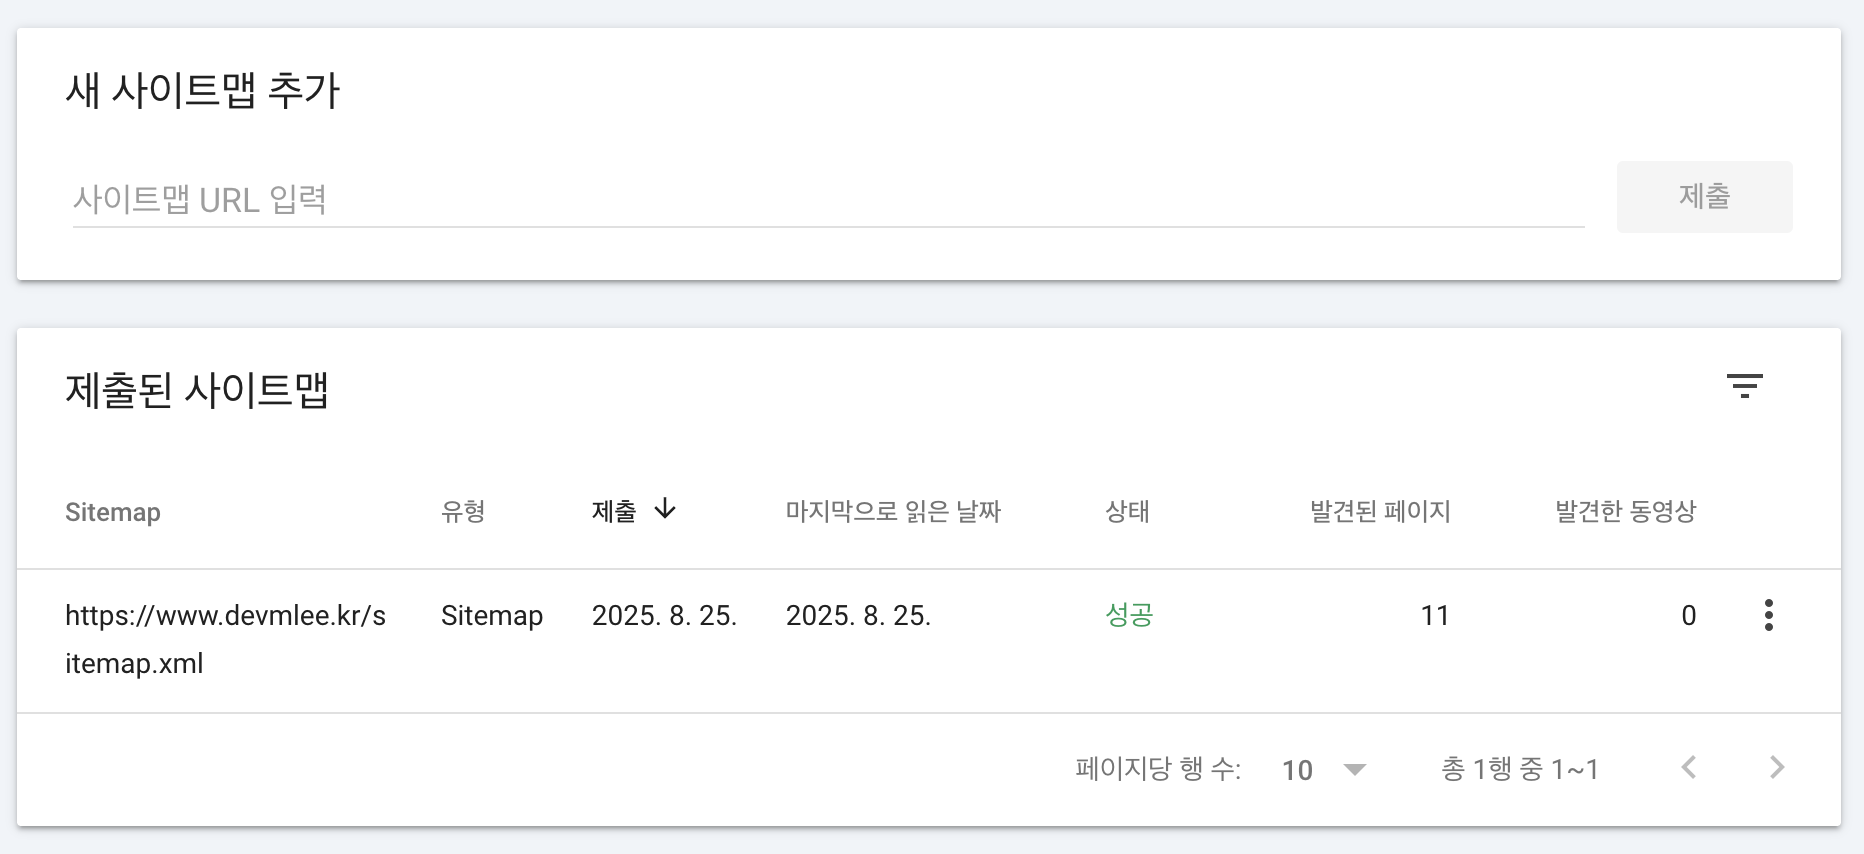
Task: Expand options via the sitemap row overflow menu
Action: pyautogui.click(x=1769, y=616)
